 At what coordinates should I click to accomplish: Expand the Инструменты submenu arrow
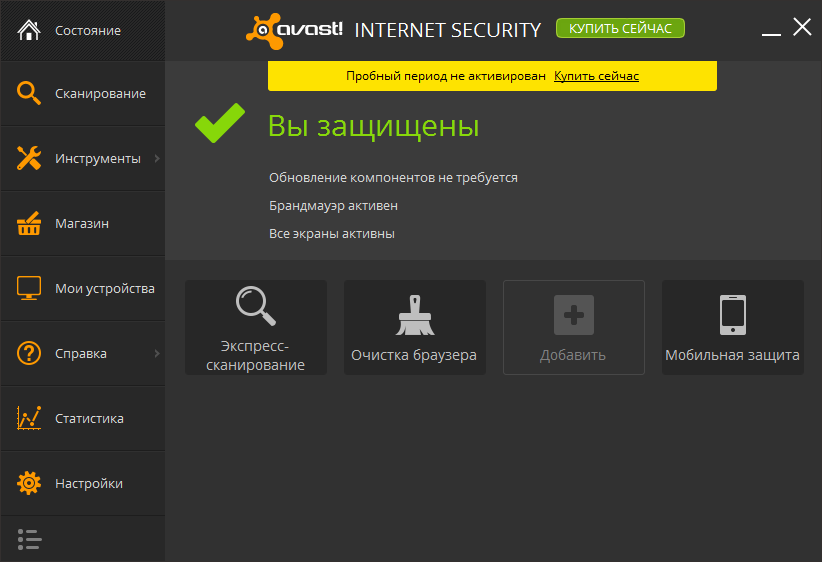[x=157, y=158]
